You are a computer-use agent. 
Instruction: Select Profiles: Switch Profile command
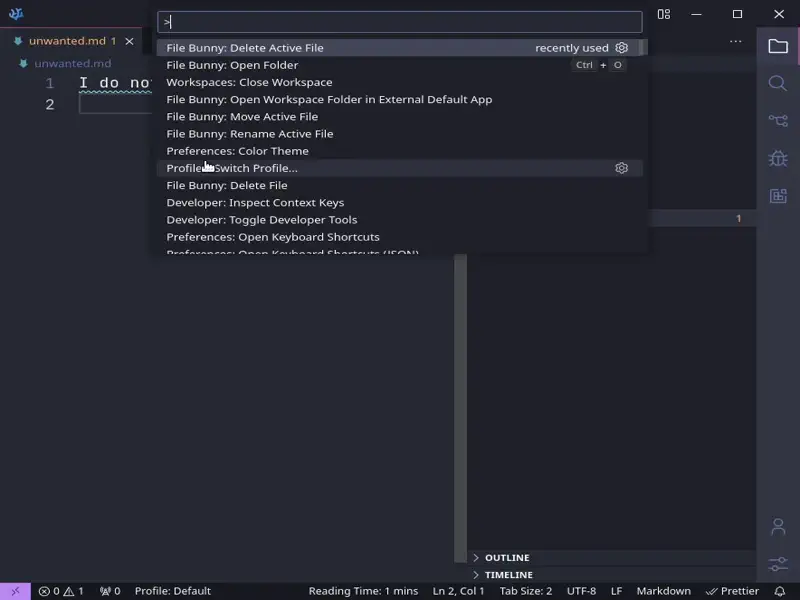click(399, 168)
